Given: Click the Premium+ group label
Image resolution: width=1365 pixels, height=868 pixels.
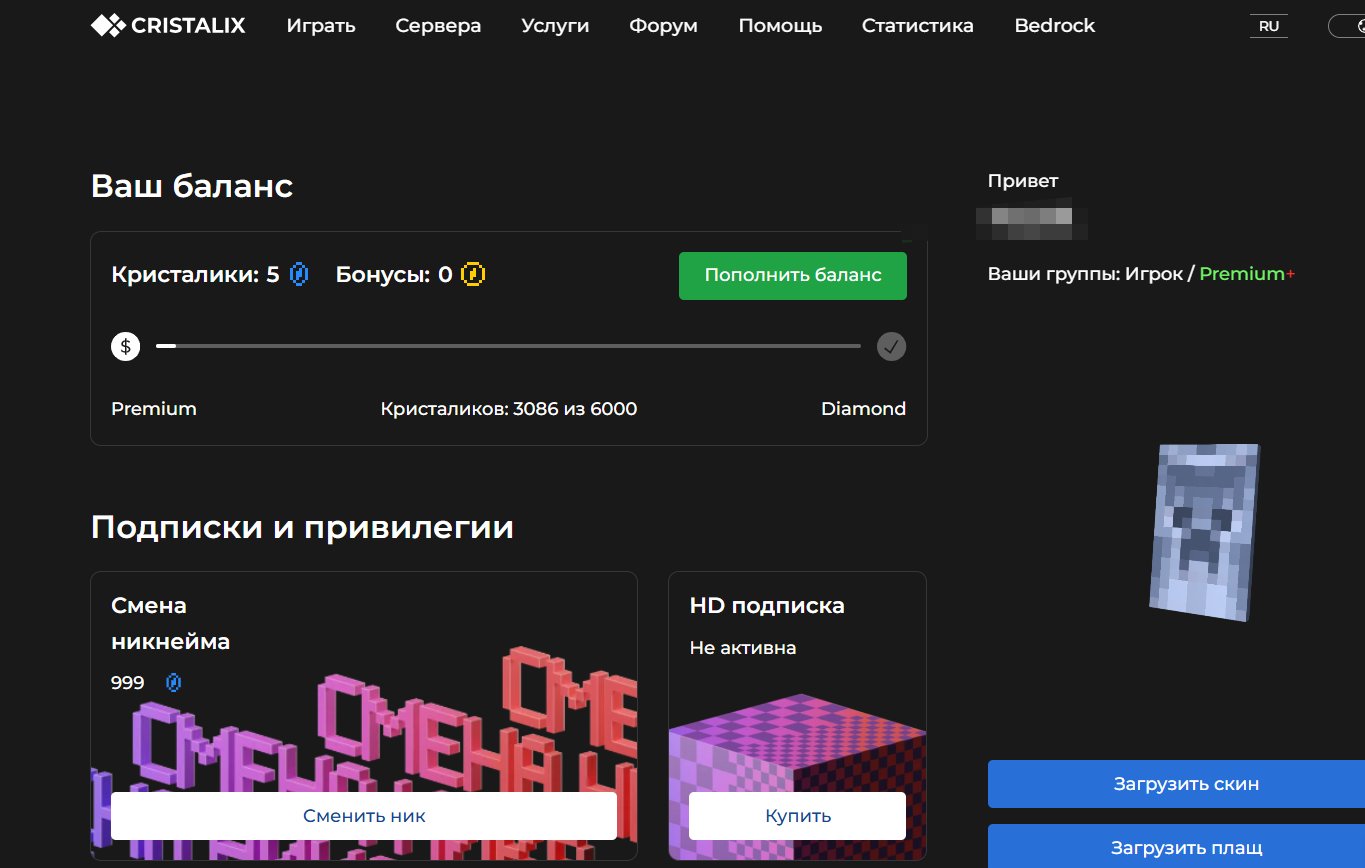Looking at the screenshot, I should point(1247,274).
